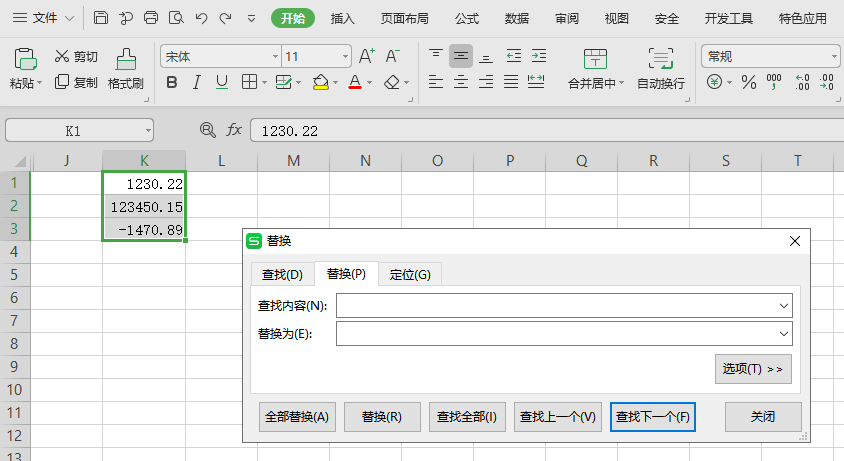
Task: Click the Cut (剪切) scissors icon
Action: point(63,56)
